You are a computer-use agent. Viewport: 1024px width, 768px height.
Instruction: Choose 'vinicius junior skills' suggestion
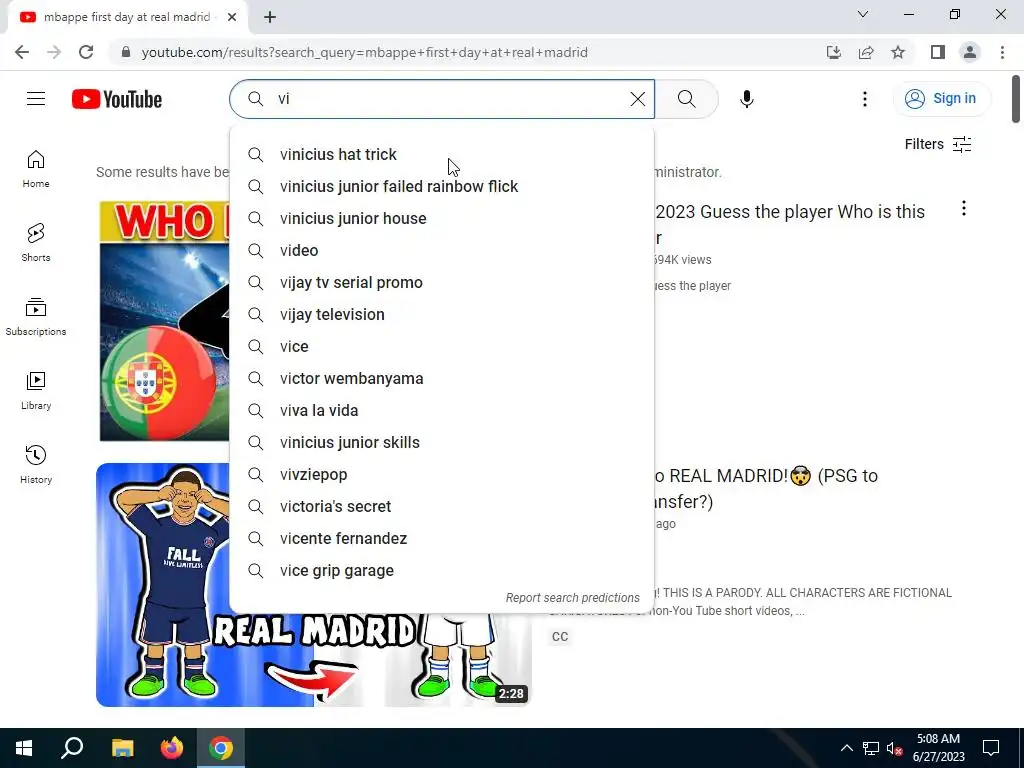coord(442,442)
